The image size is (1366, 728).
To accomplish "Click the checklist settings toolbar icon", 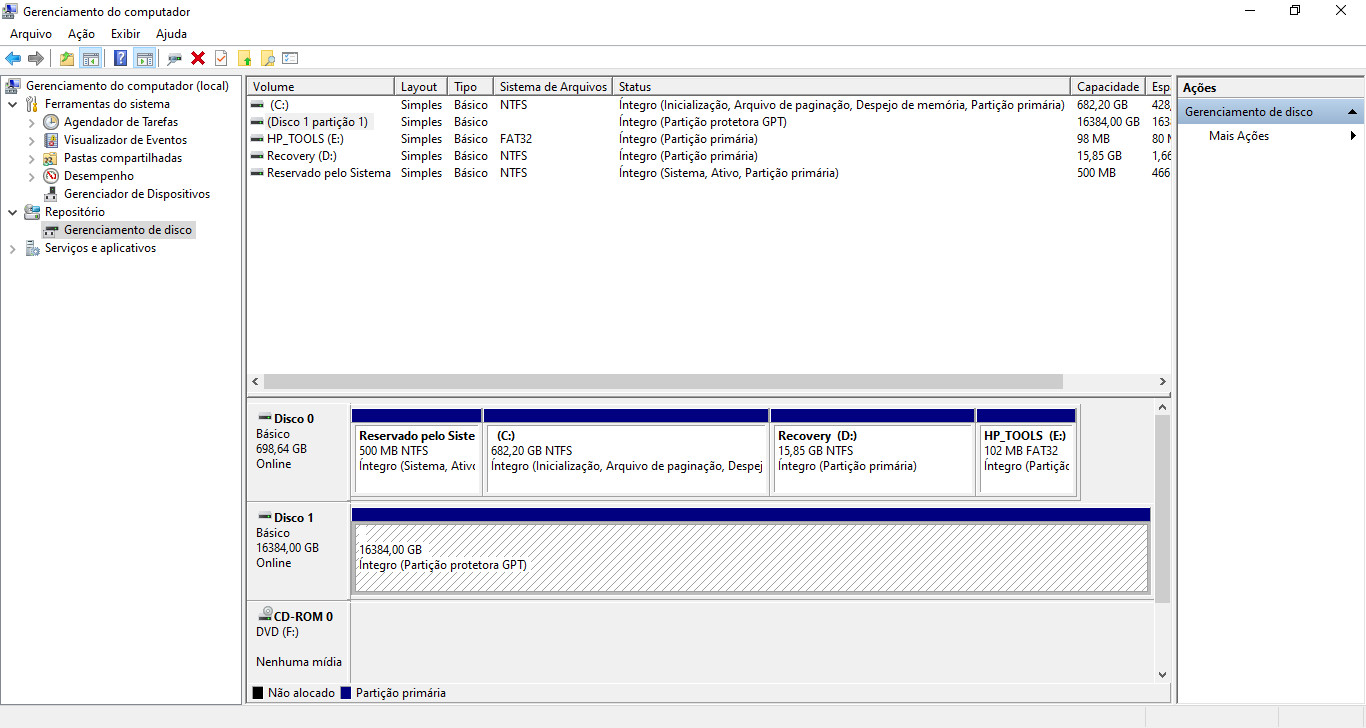I will [290, 58].
